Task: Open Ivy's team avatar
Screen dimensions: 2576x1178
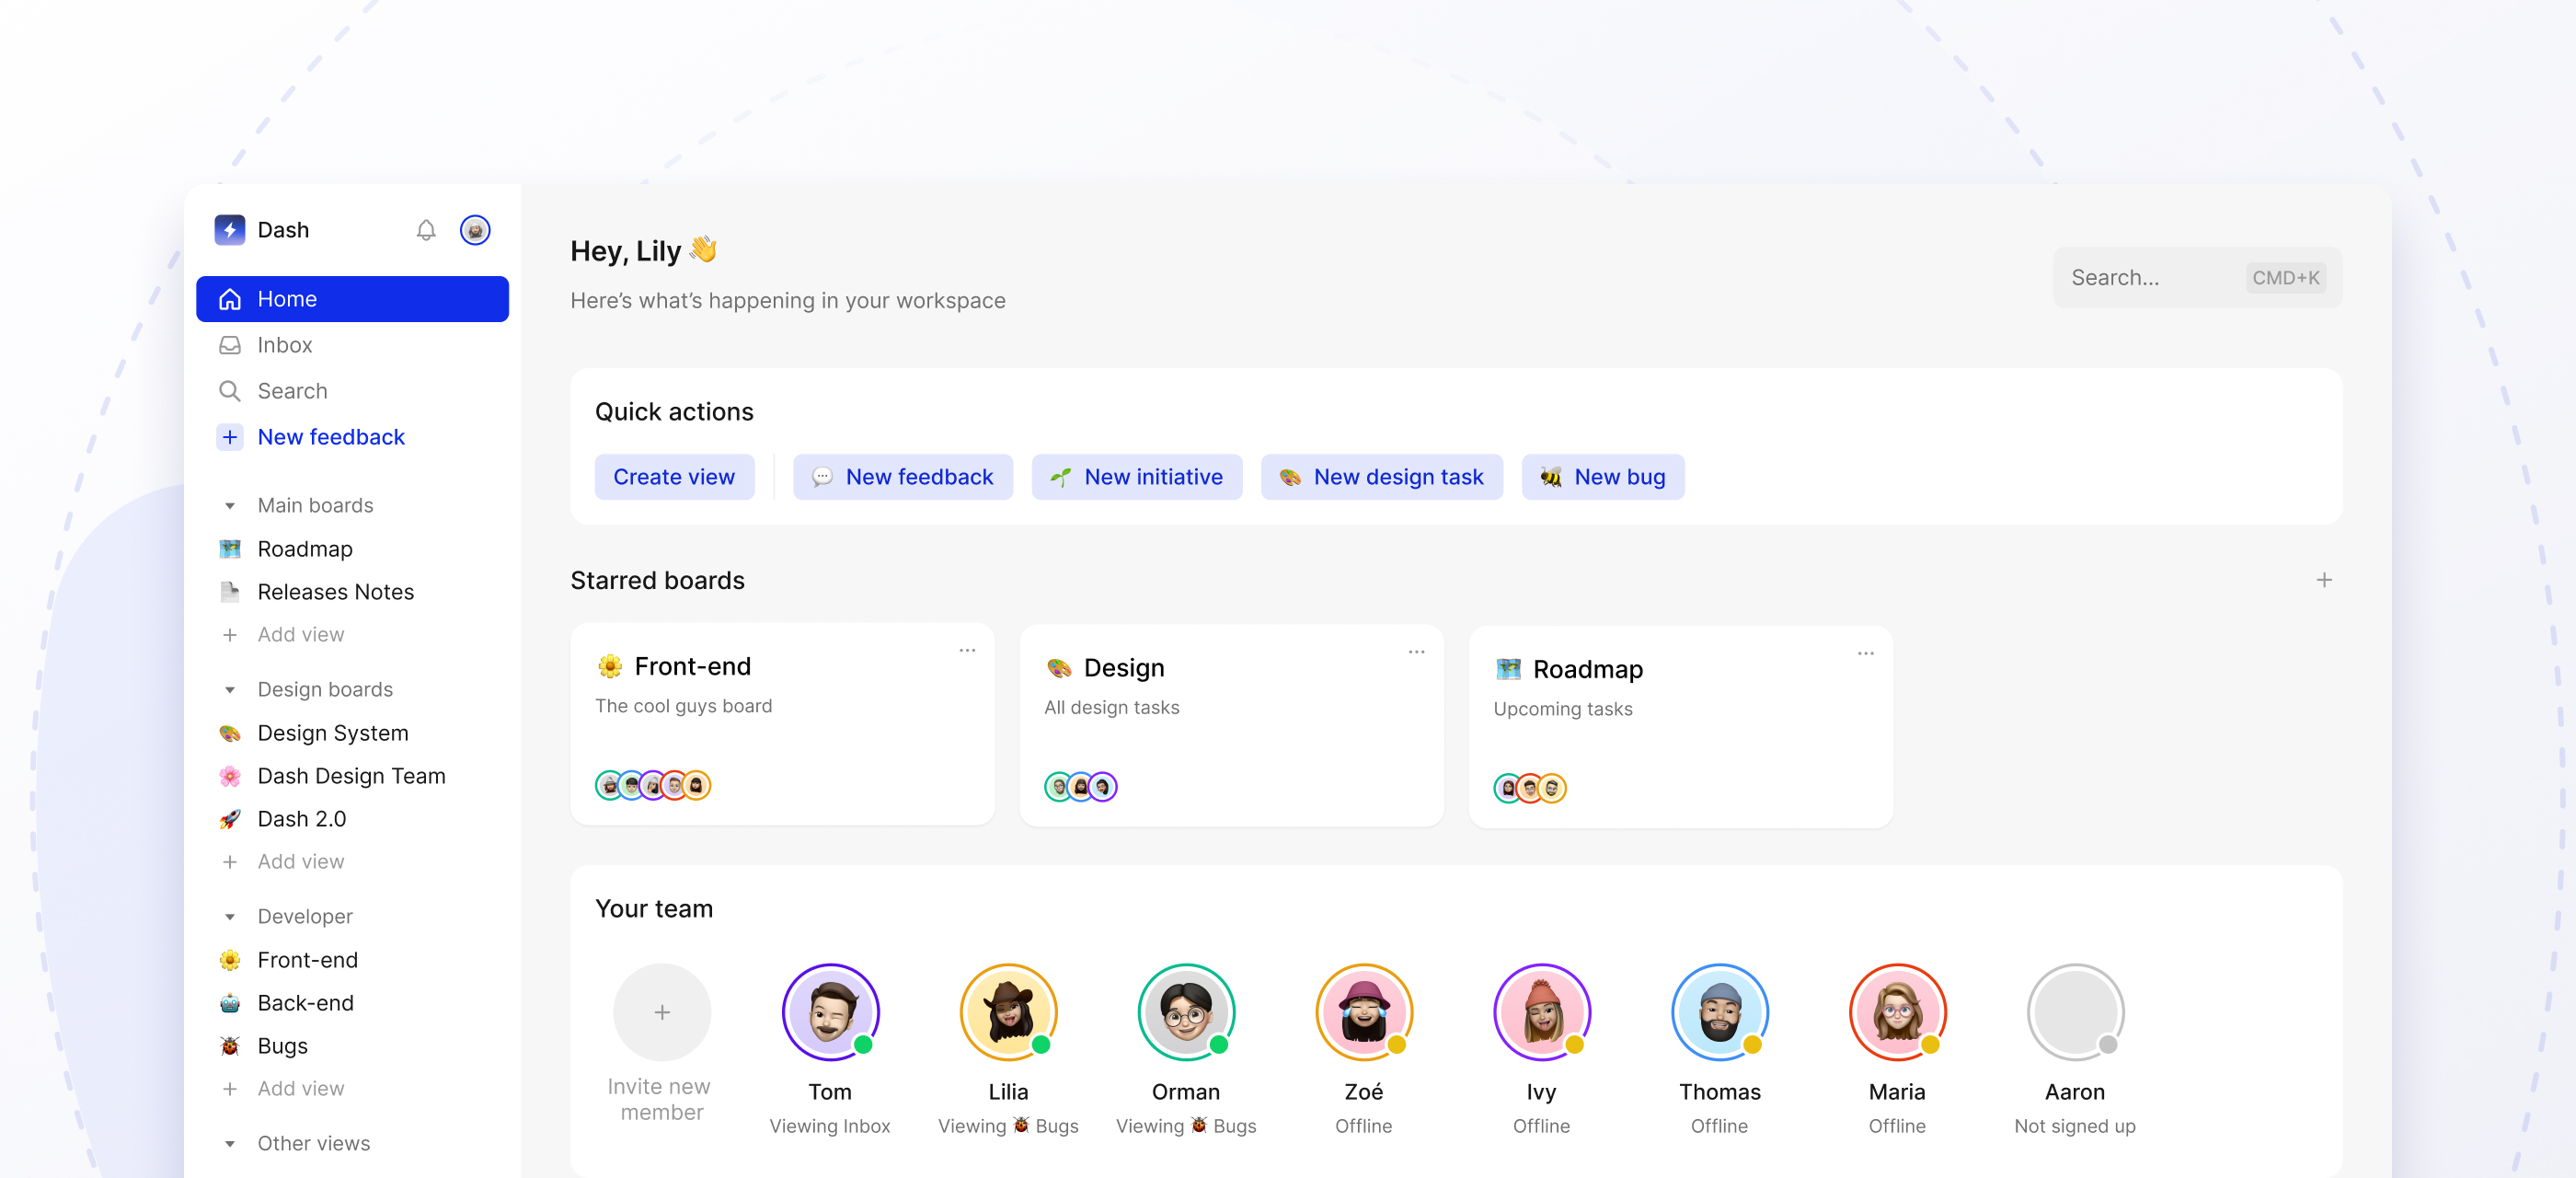Action: (x=1542, y=1012)
